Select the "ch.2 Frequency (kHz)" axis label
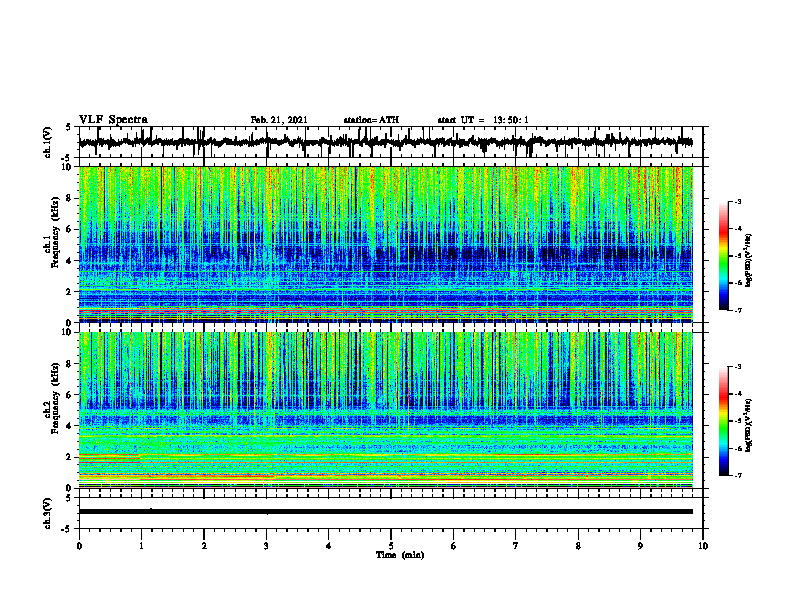The image size is (792, 612). click(x=52, y=398)
